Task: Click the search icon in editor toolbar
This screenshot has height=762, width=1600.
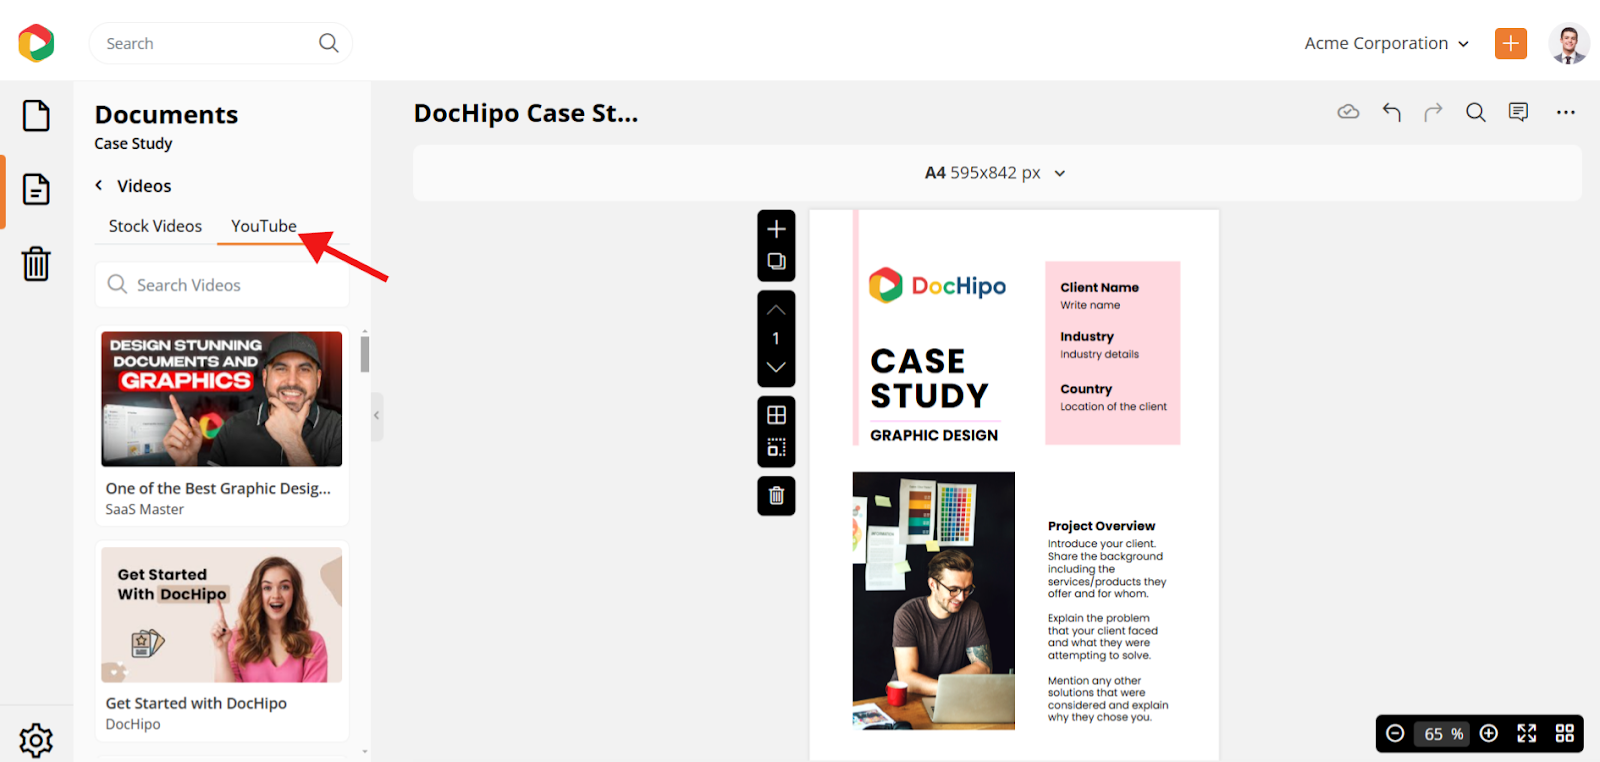Action: 1475,112
